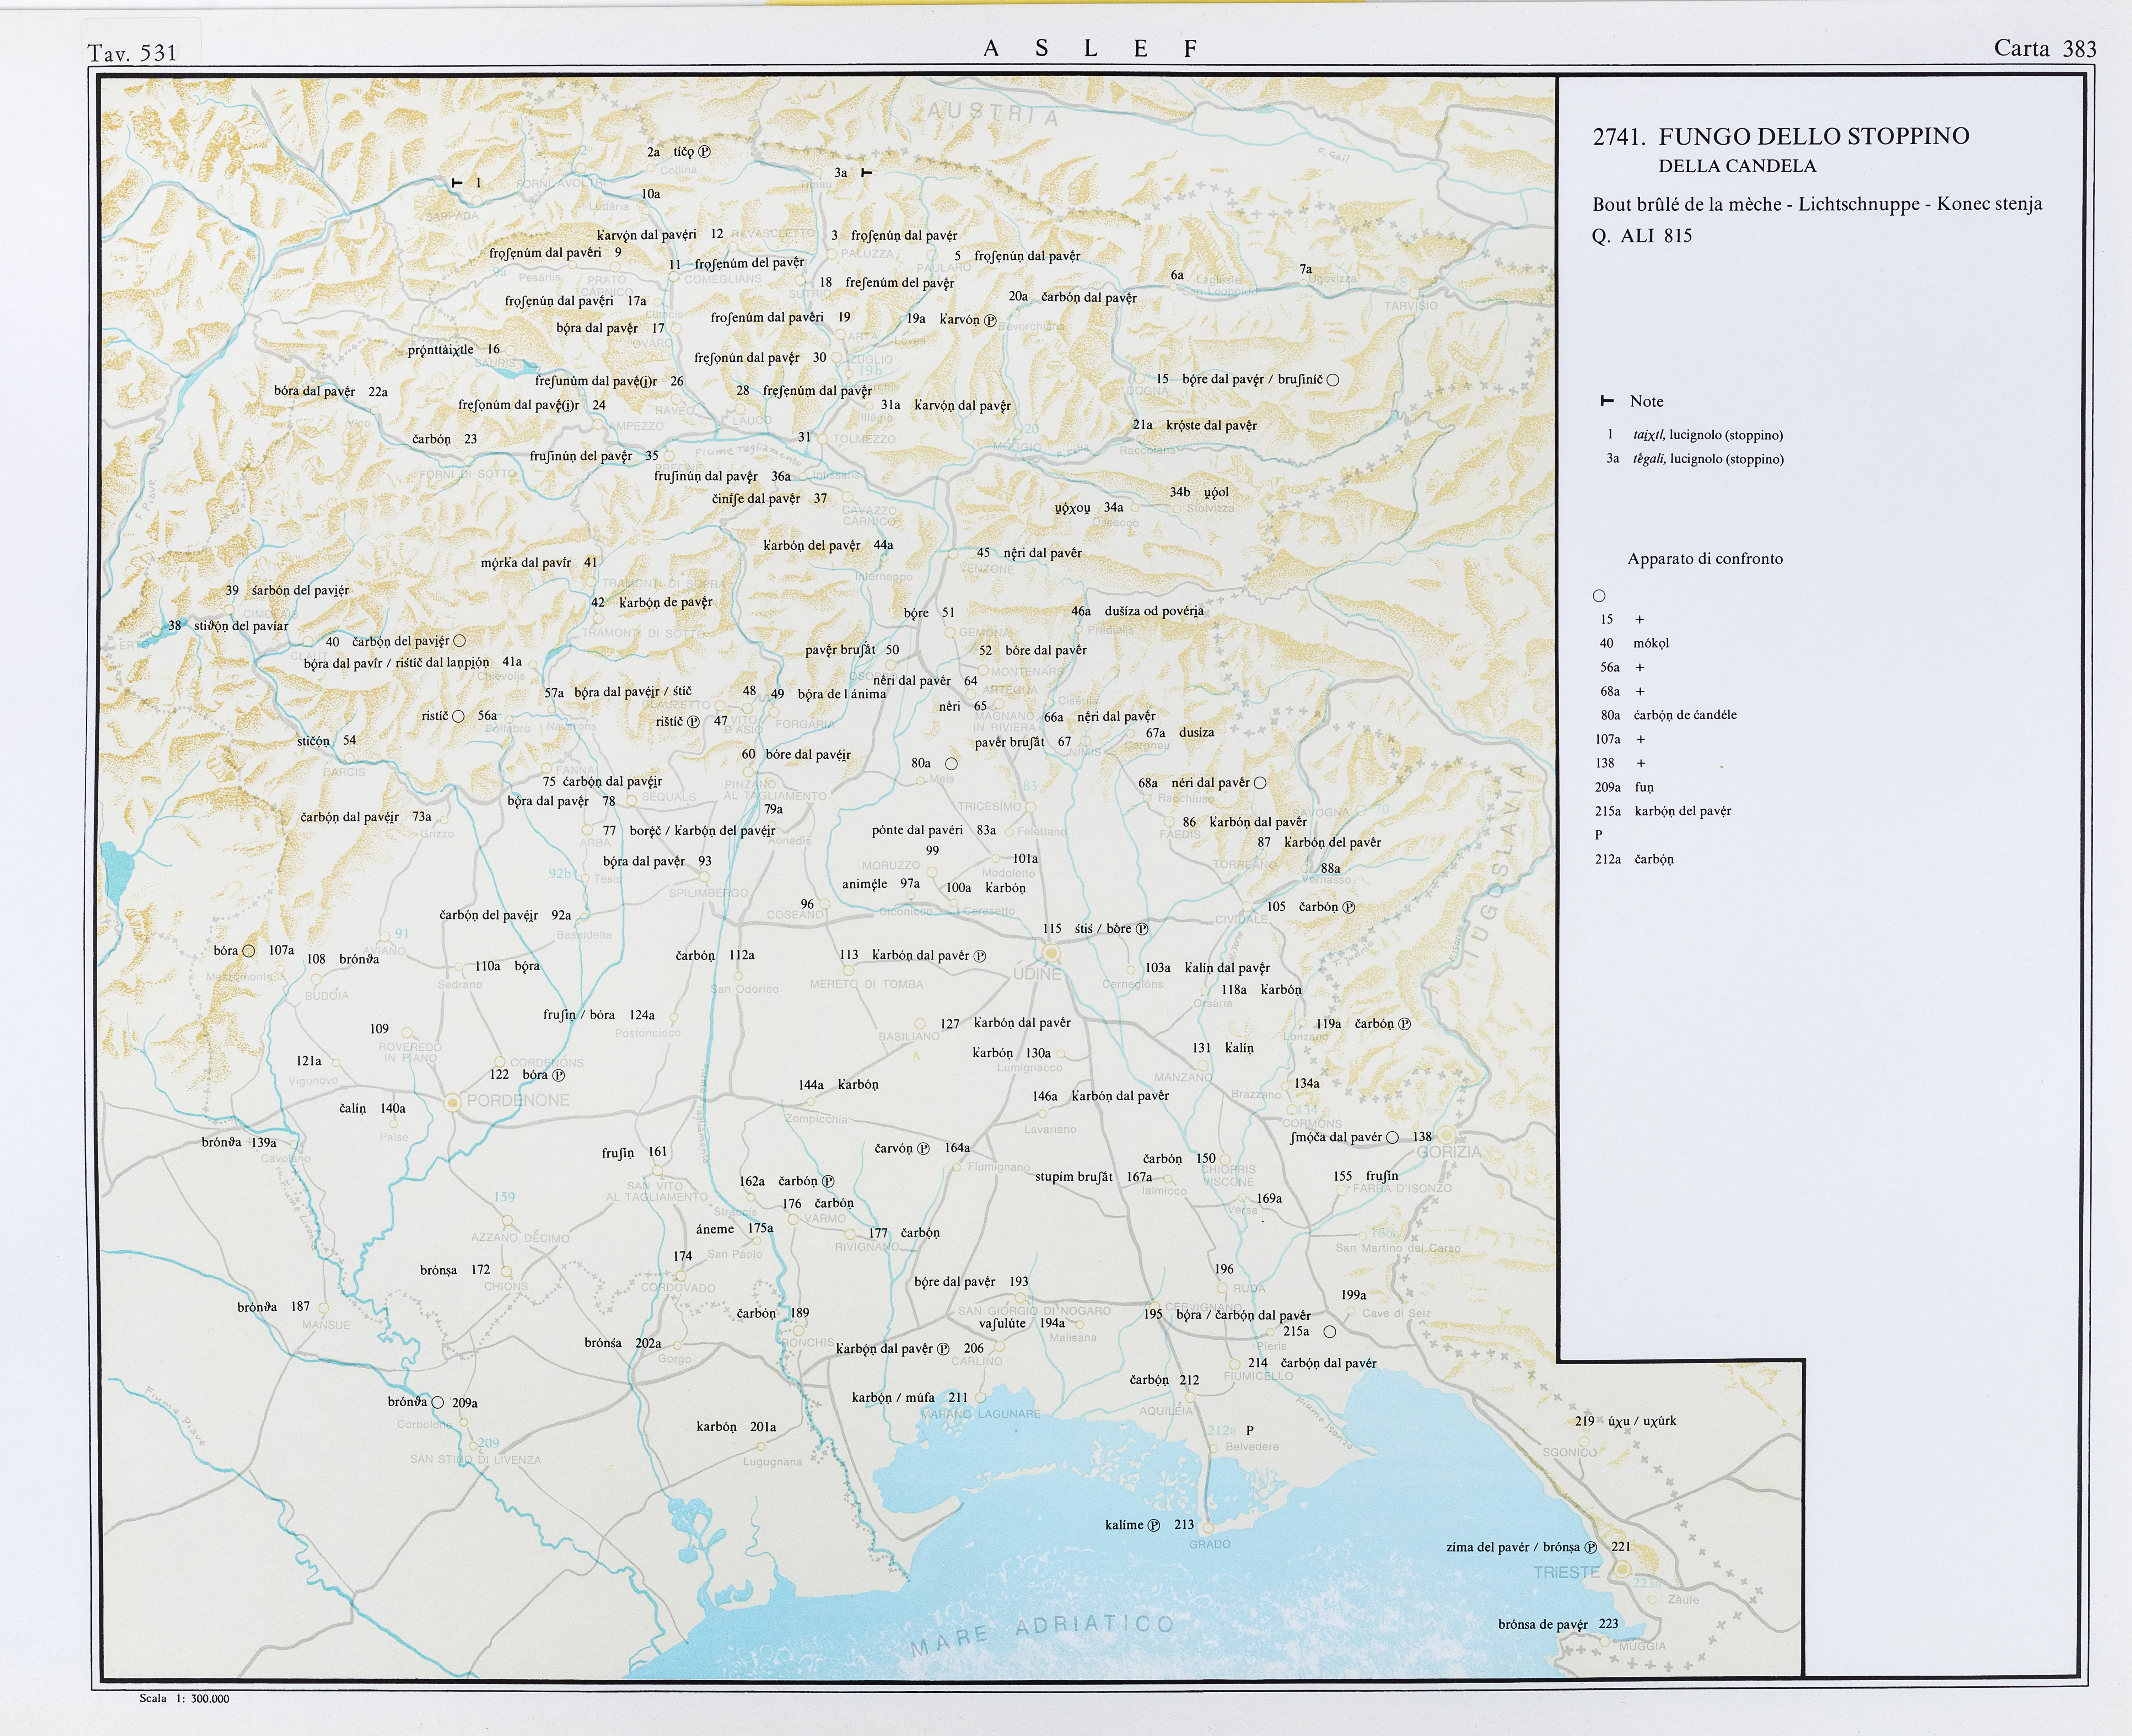The image size is (2132, 1736).
Task: Click the open circle beside 'bóra' at 107a
Action: point(249,951)
